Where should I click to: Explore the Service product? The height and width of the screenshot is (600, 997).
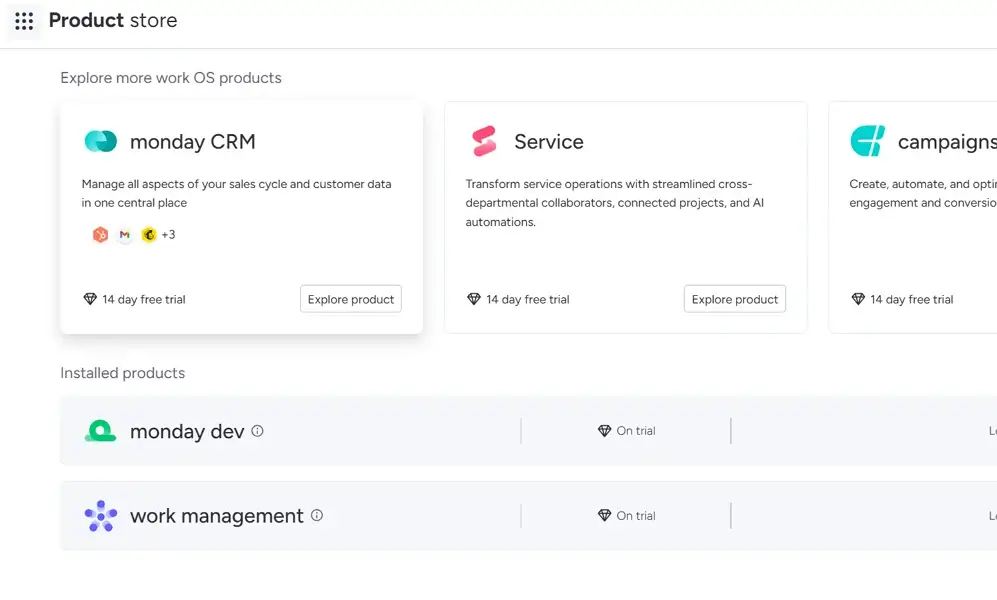click(x=734, y=299)
